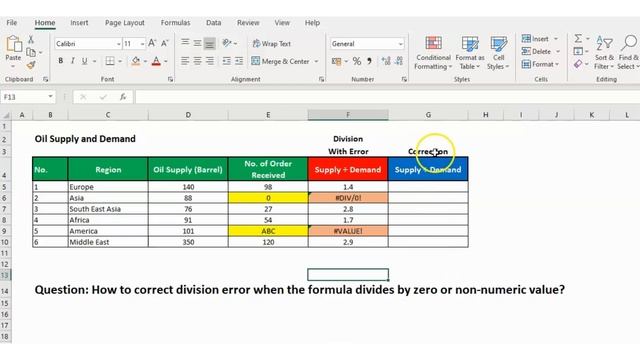Screen dimensions: 640x360
Task: Apply the fill color bucket
Action: pyautogui.click(x=136, y=61)
